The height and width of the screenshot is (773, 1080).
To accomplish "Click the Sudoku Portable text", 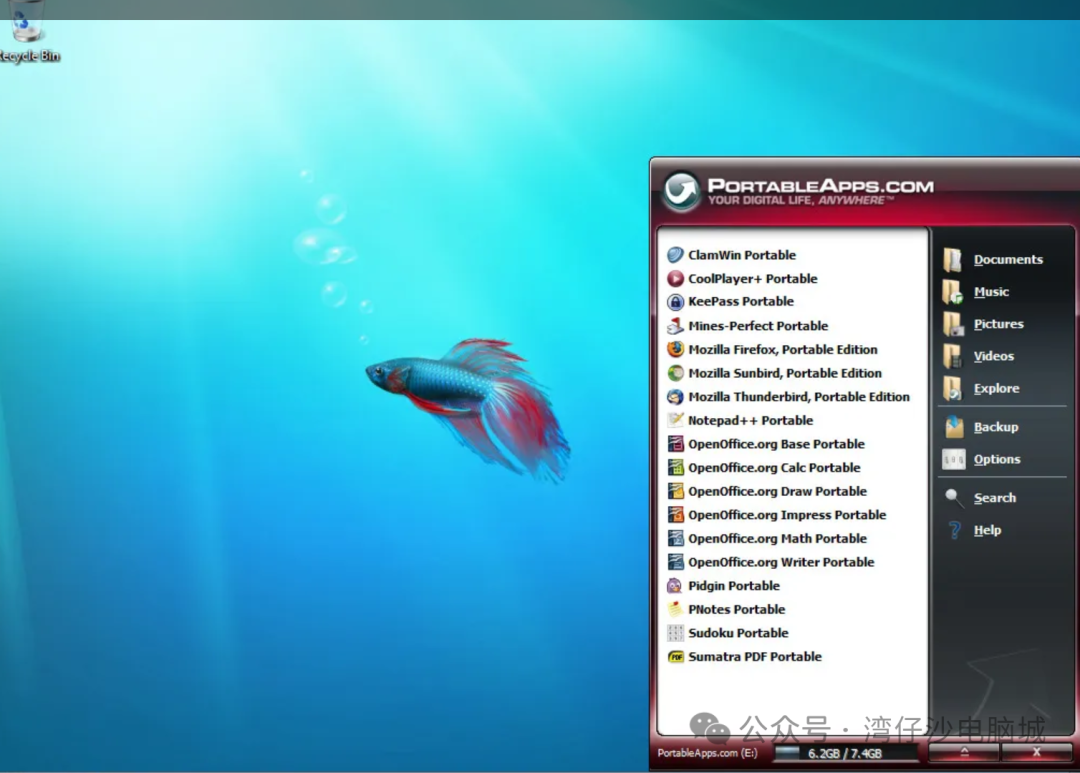I will [x=738, y=633].
